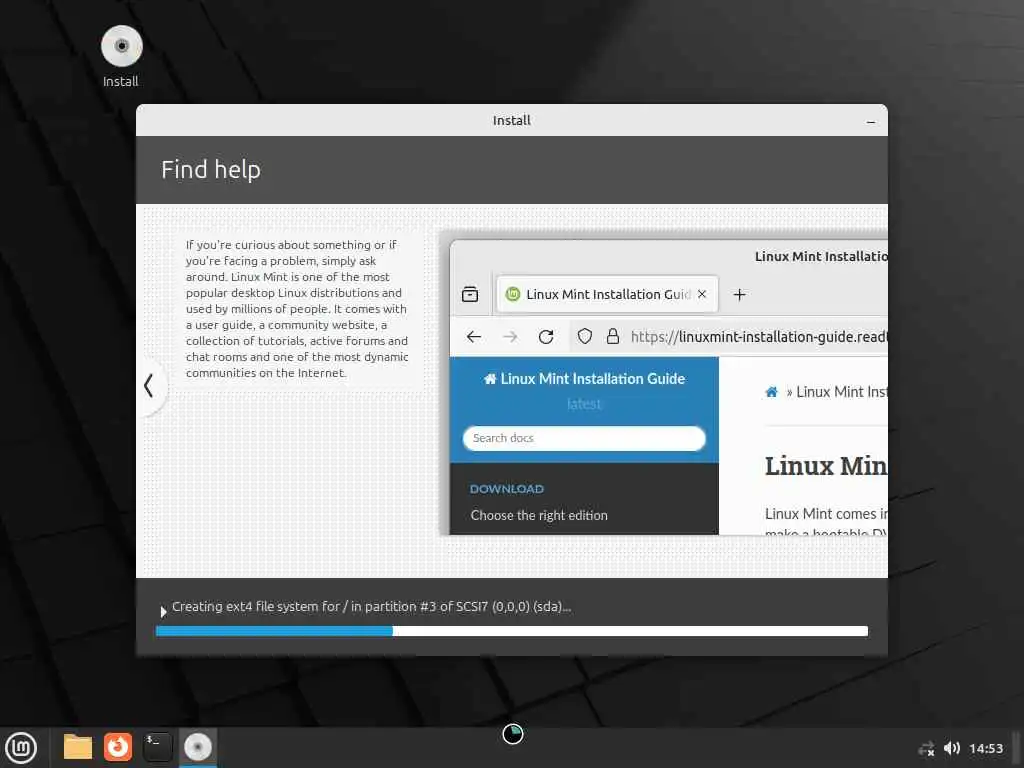Screen dimensions: 1024x768
Task: Click the shield tracking protection icon
Action: pyautogui.click(x=584, y=336)
